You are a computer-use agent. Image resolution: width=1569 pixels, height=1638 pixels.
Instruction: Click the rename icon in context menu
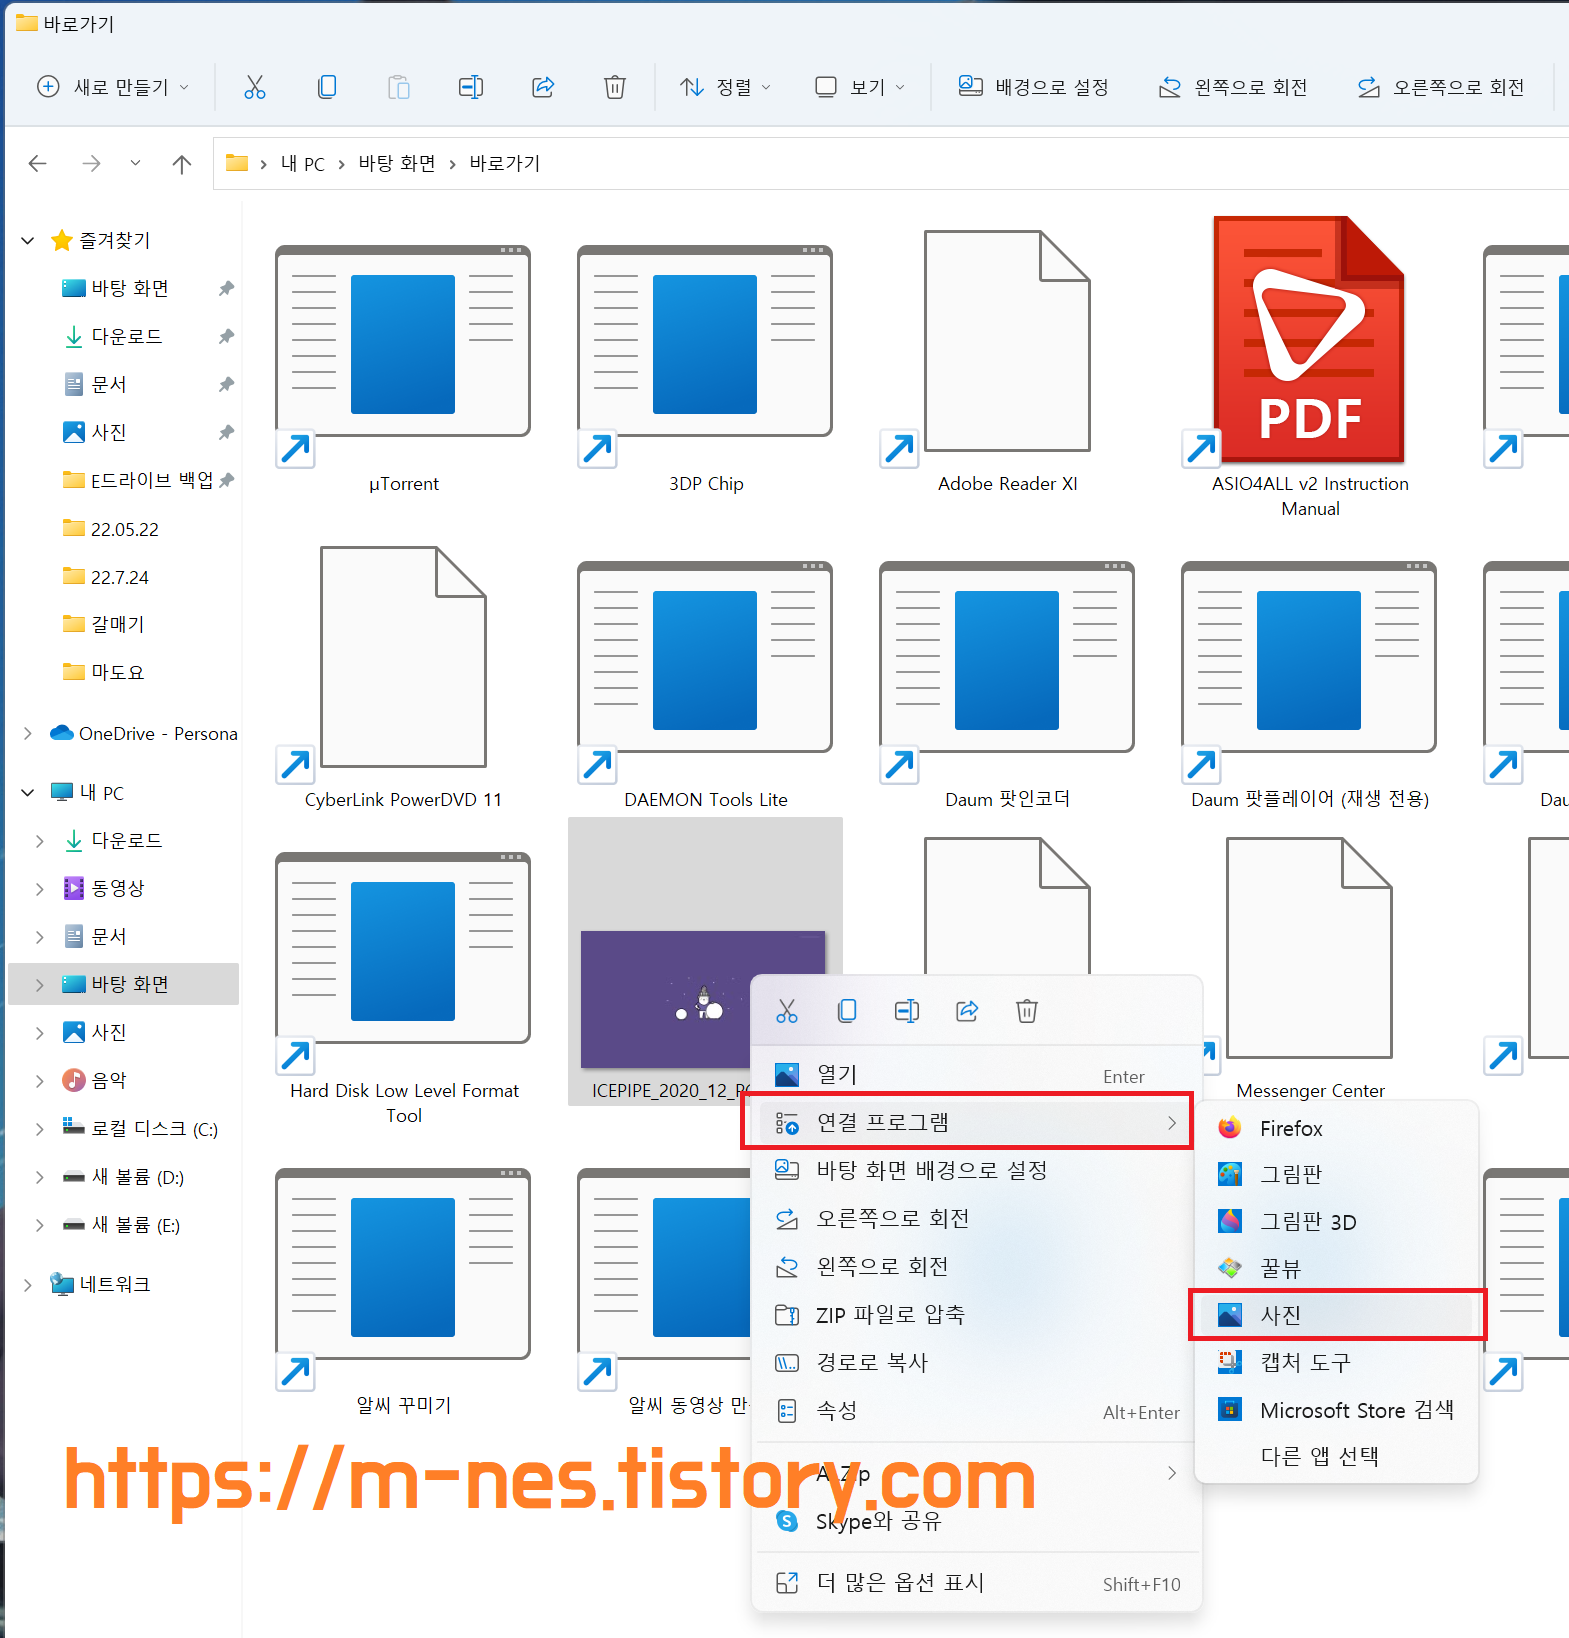[907, 1011]
